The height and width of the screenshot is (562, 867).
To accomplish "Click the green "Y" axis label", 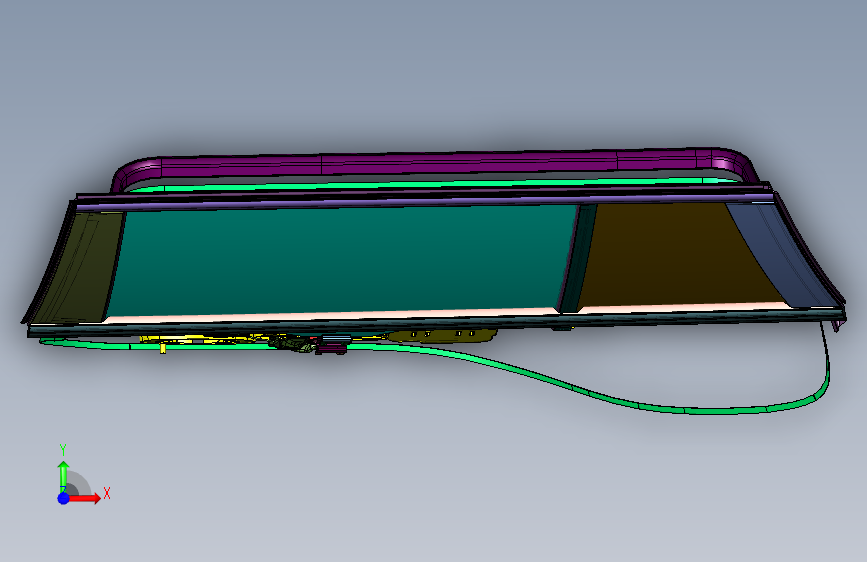I will pyautogui.click(x=63, y=450).
